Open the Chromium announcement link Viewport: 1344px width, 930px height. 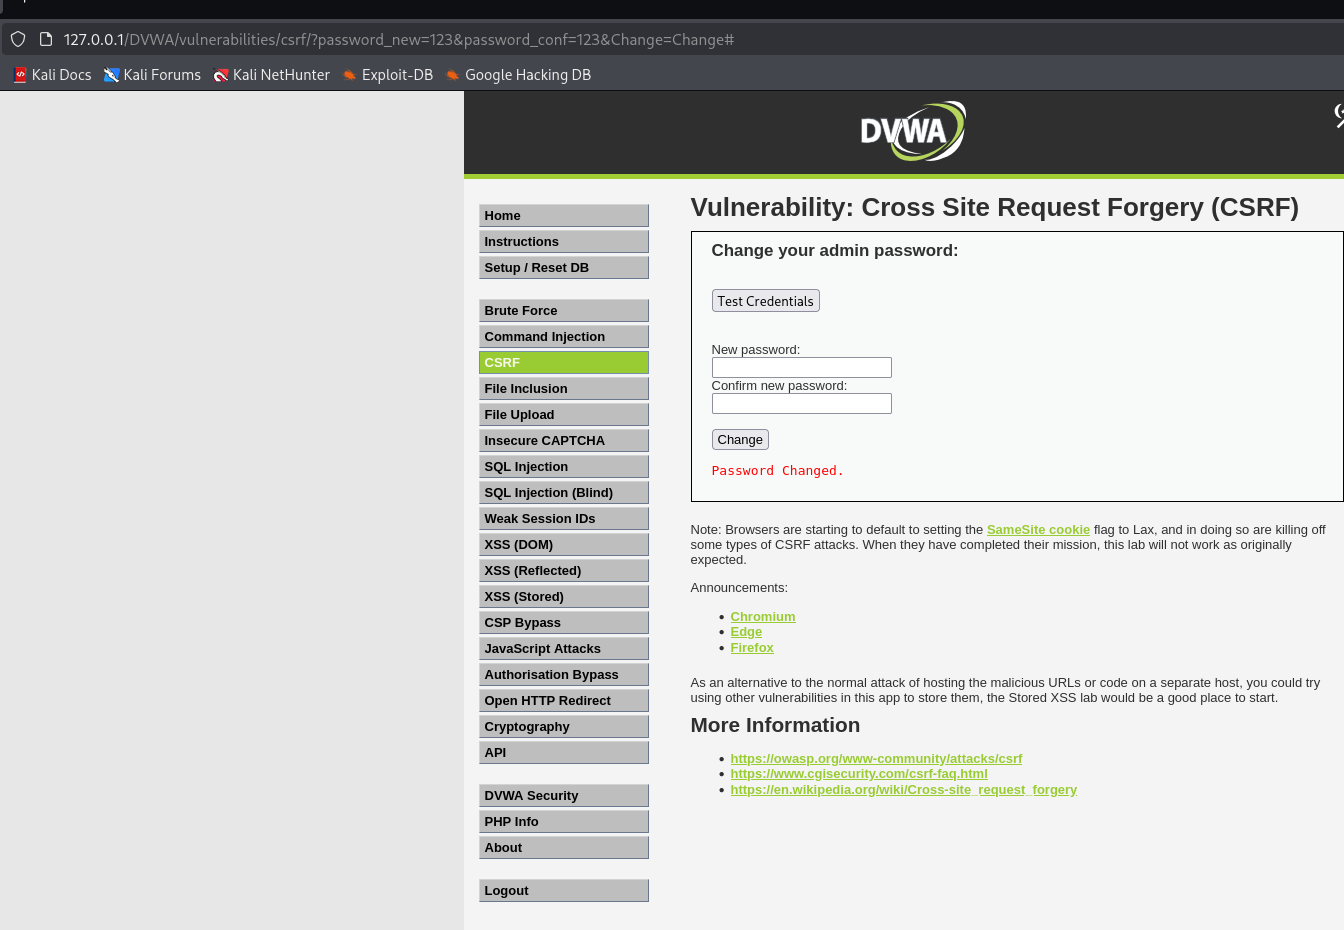coord(763,617)
